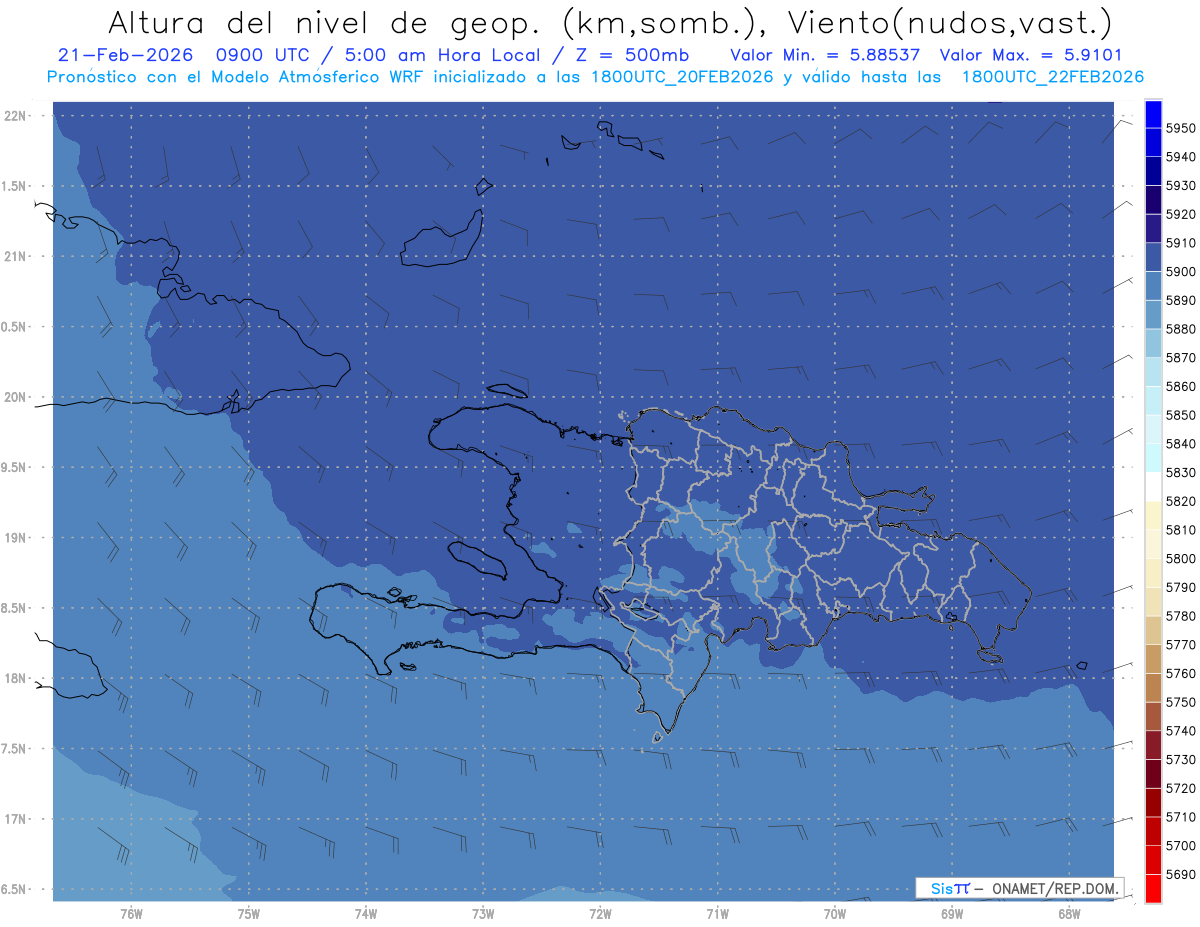Click the '18N' latitude label

(x=14, y=679)
